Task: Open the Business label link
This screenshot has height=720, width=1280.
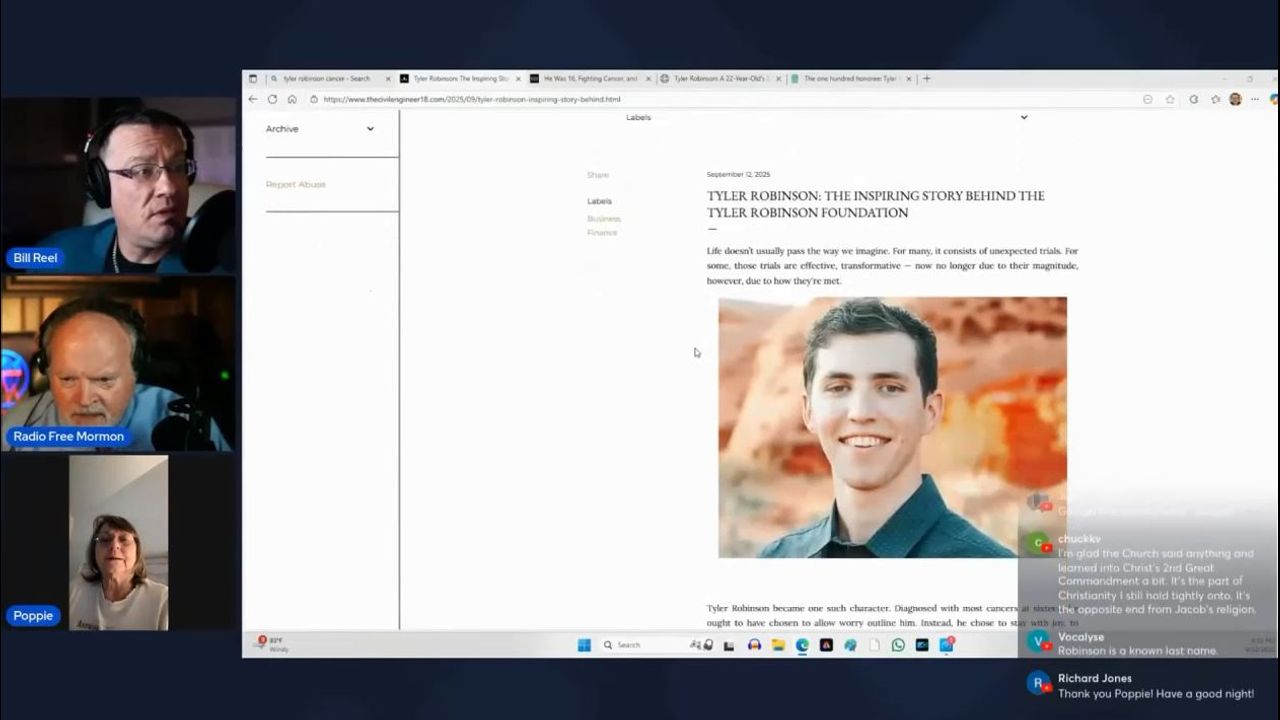Action: click(x=603, y=218)
